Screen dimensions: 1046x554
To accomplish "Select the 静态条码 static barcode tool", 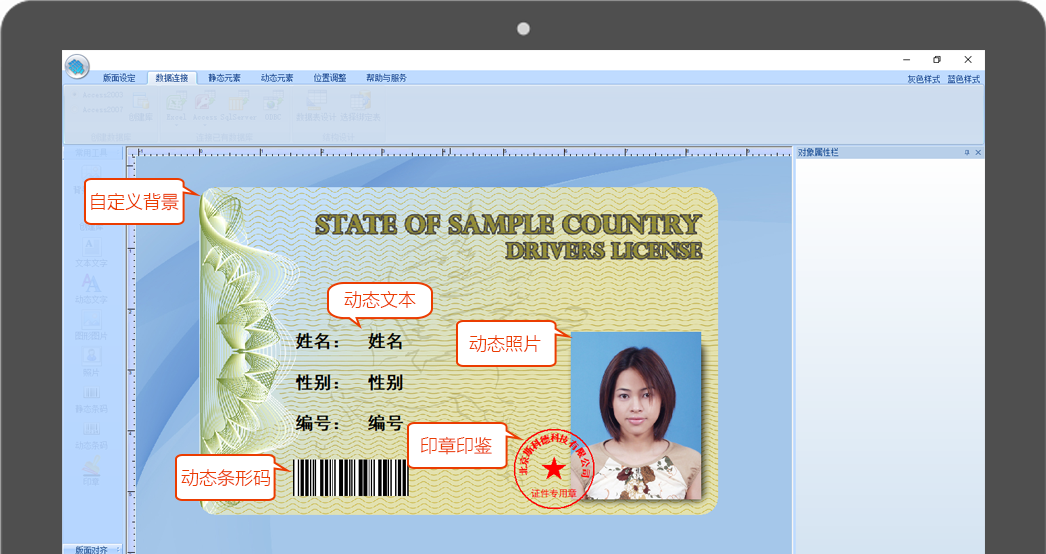I will [x=91, y=398].
